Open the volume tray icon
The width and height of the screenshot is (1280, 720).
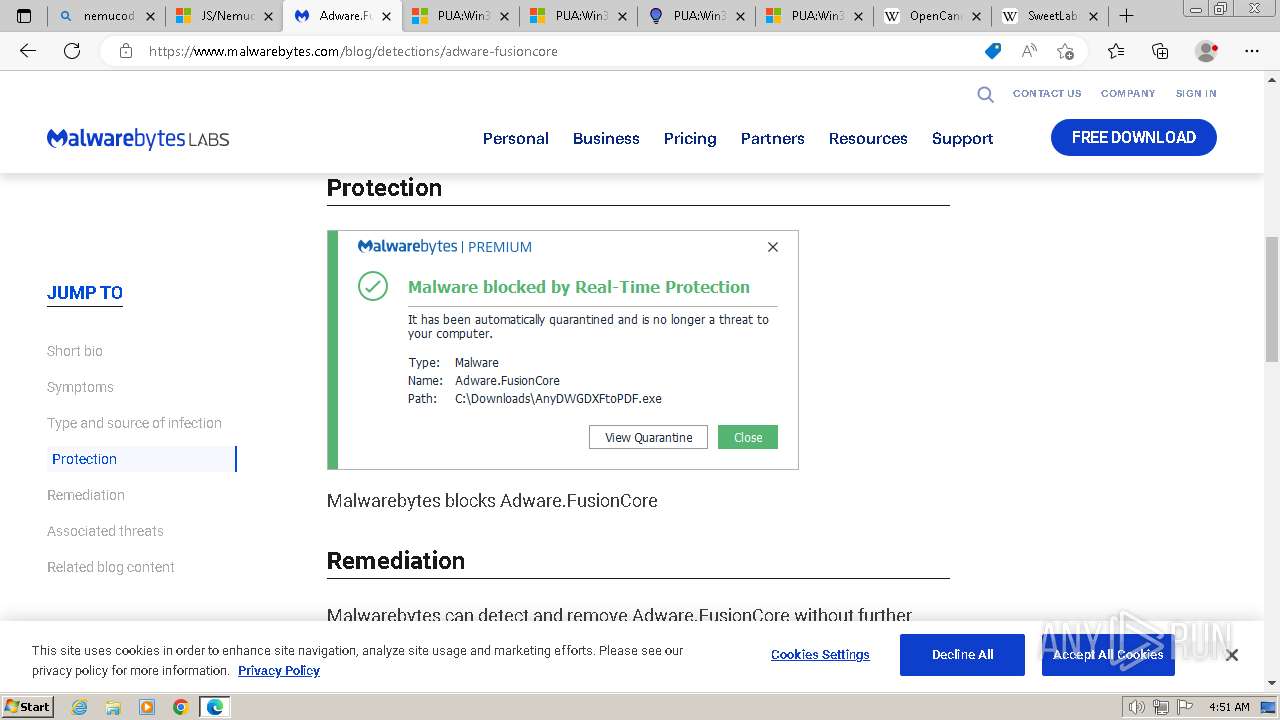(1137, 707)
